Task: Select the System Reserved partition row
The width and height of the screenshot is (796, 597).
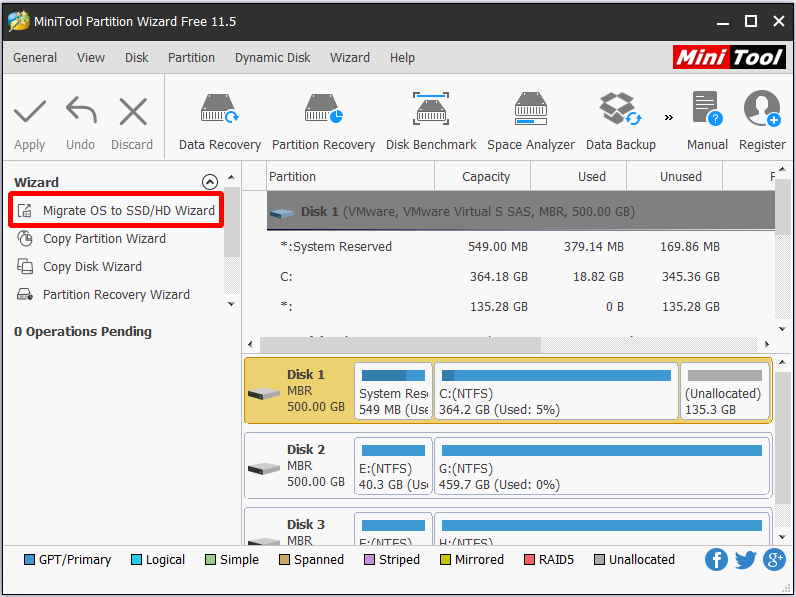Action: coord(521,247)
